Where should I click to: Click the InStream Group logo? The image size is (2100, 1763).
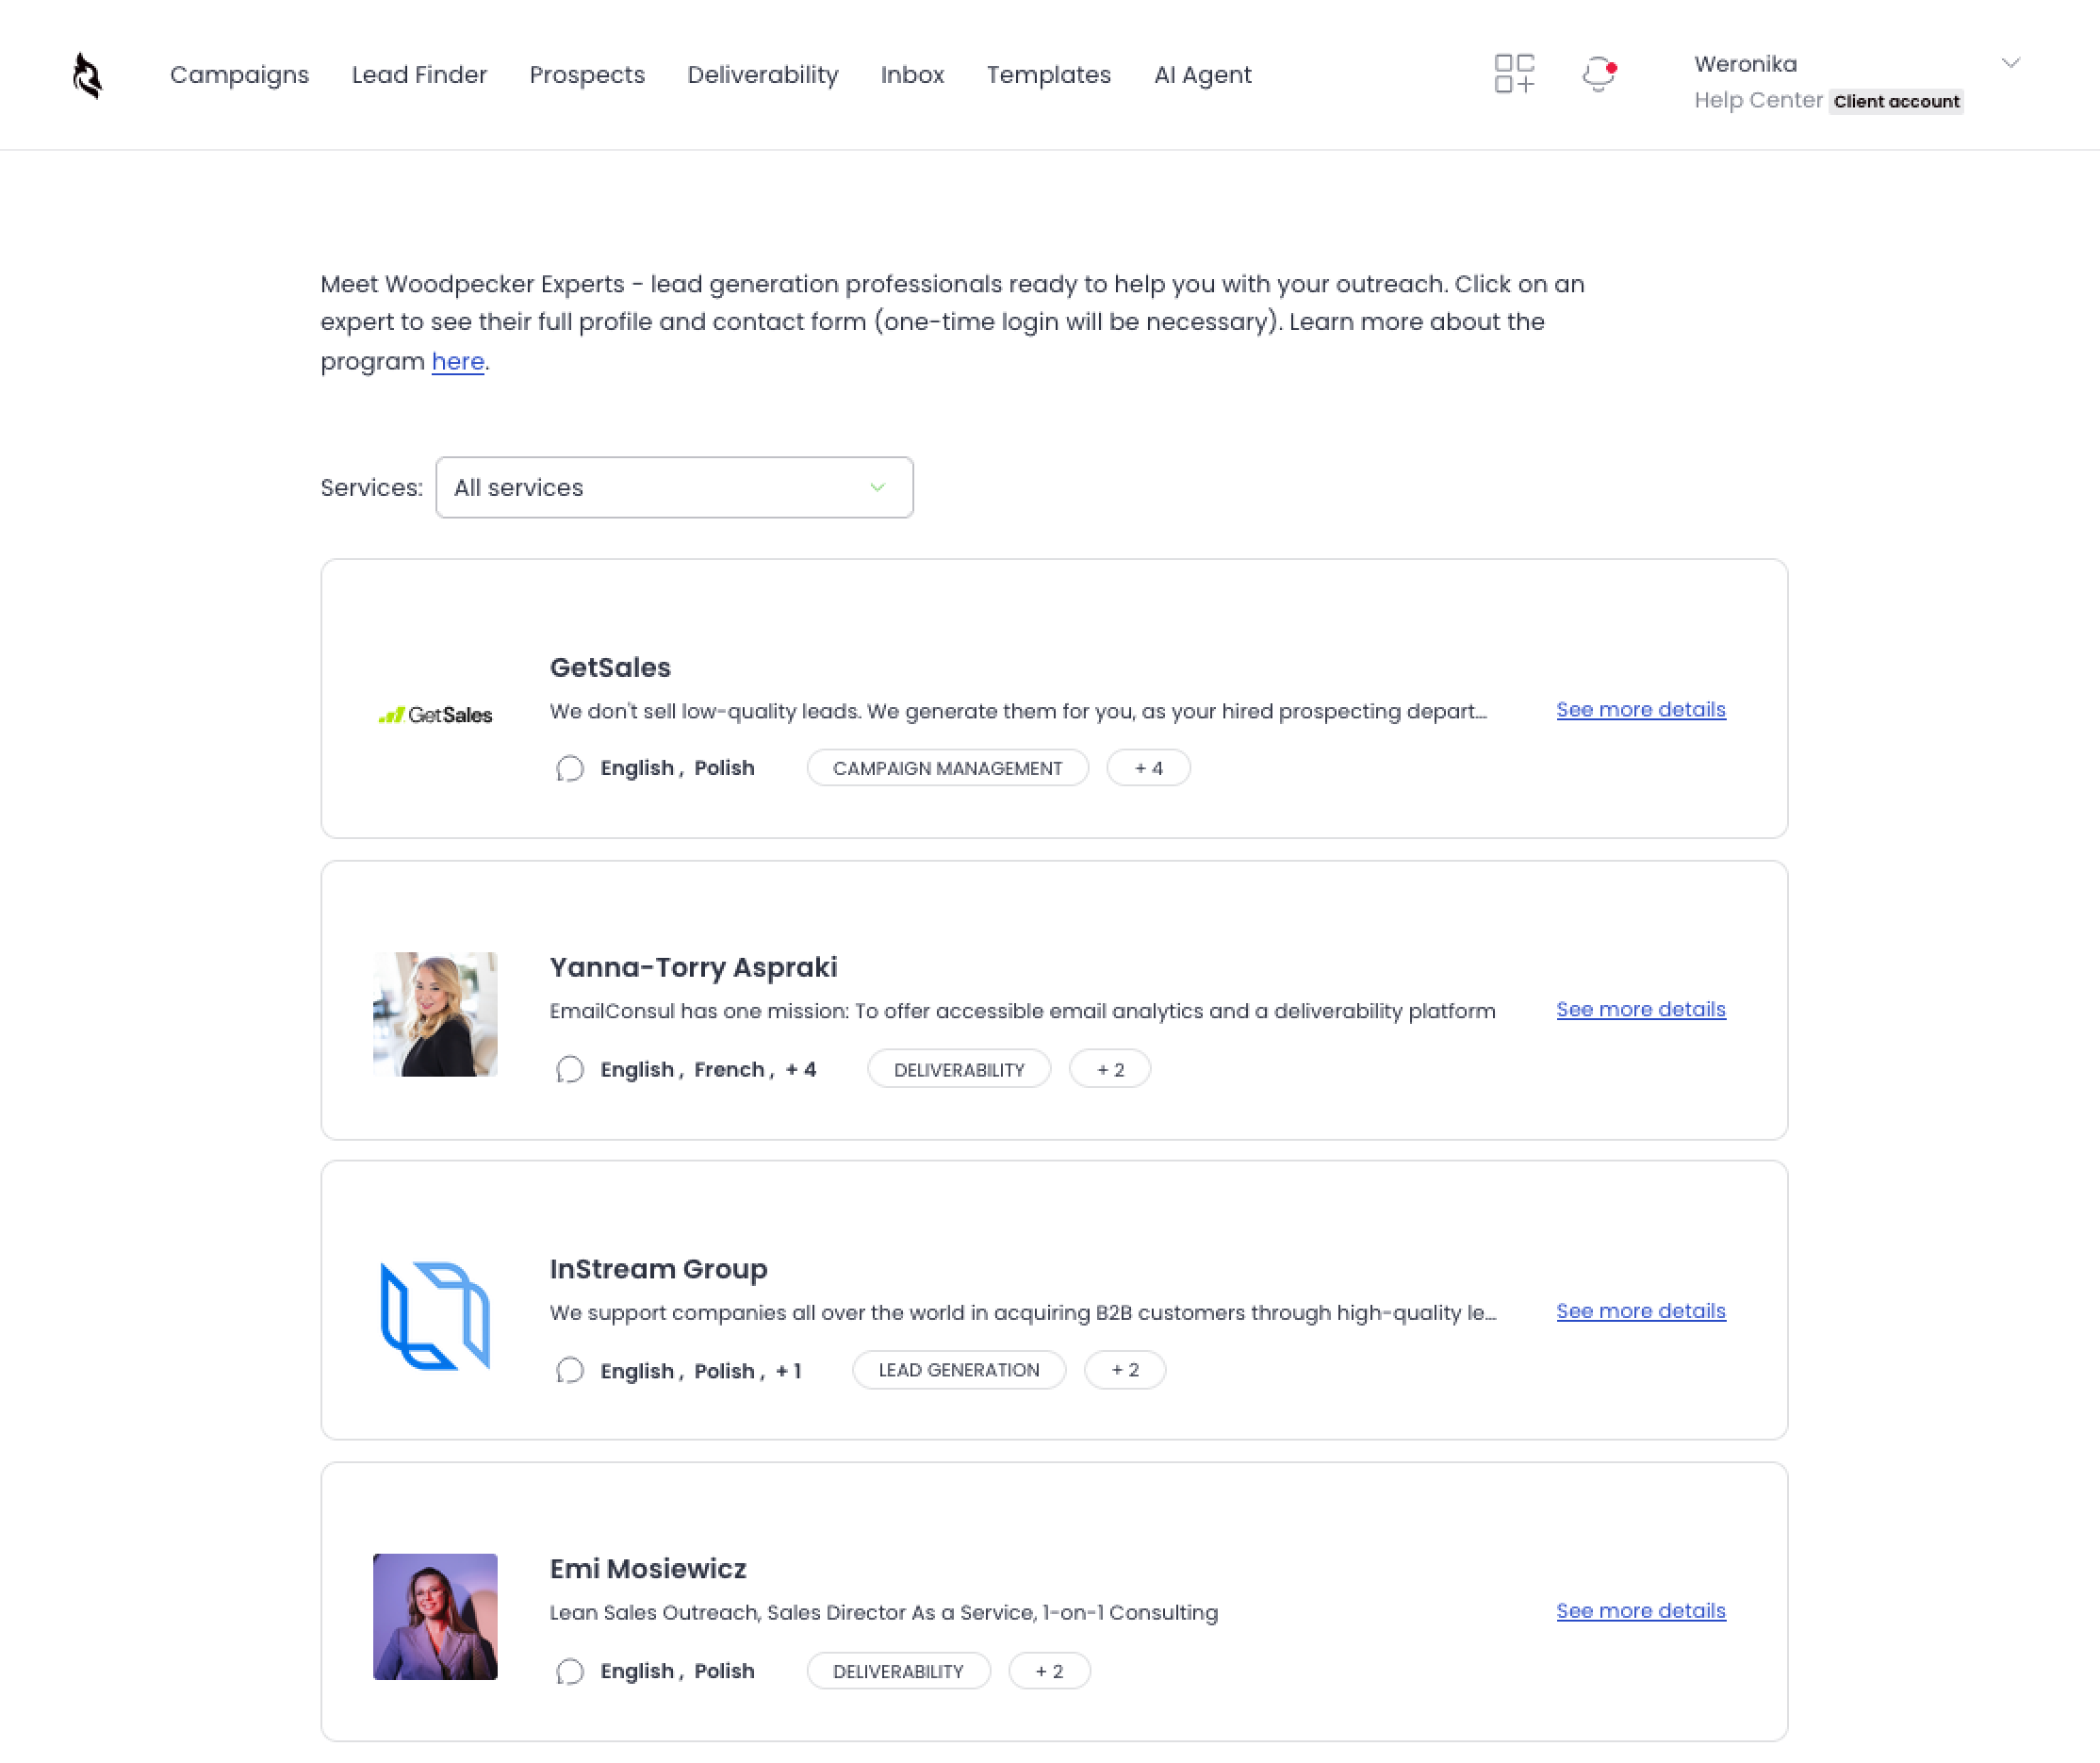(x=434, y=1317)
